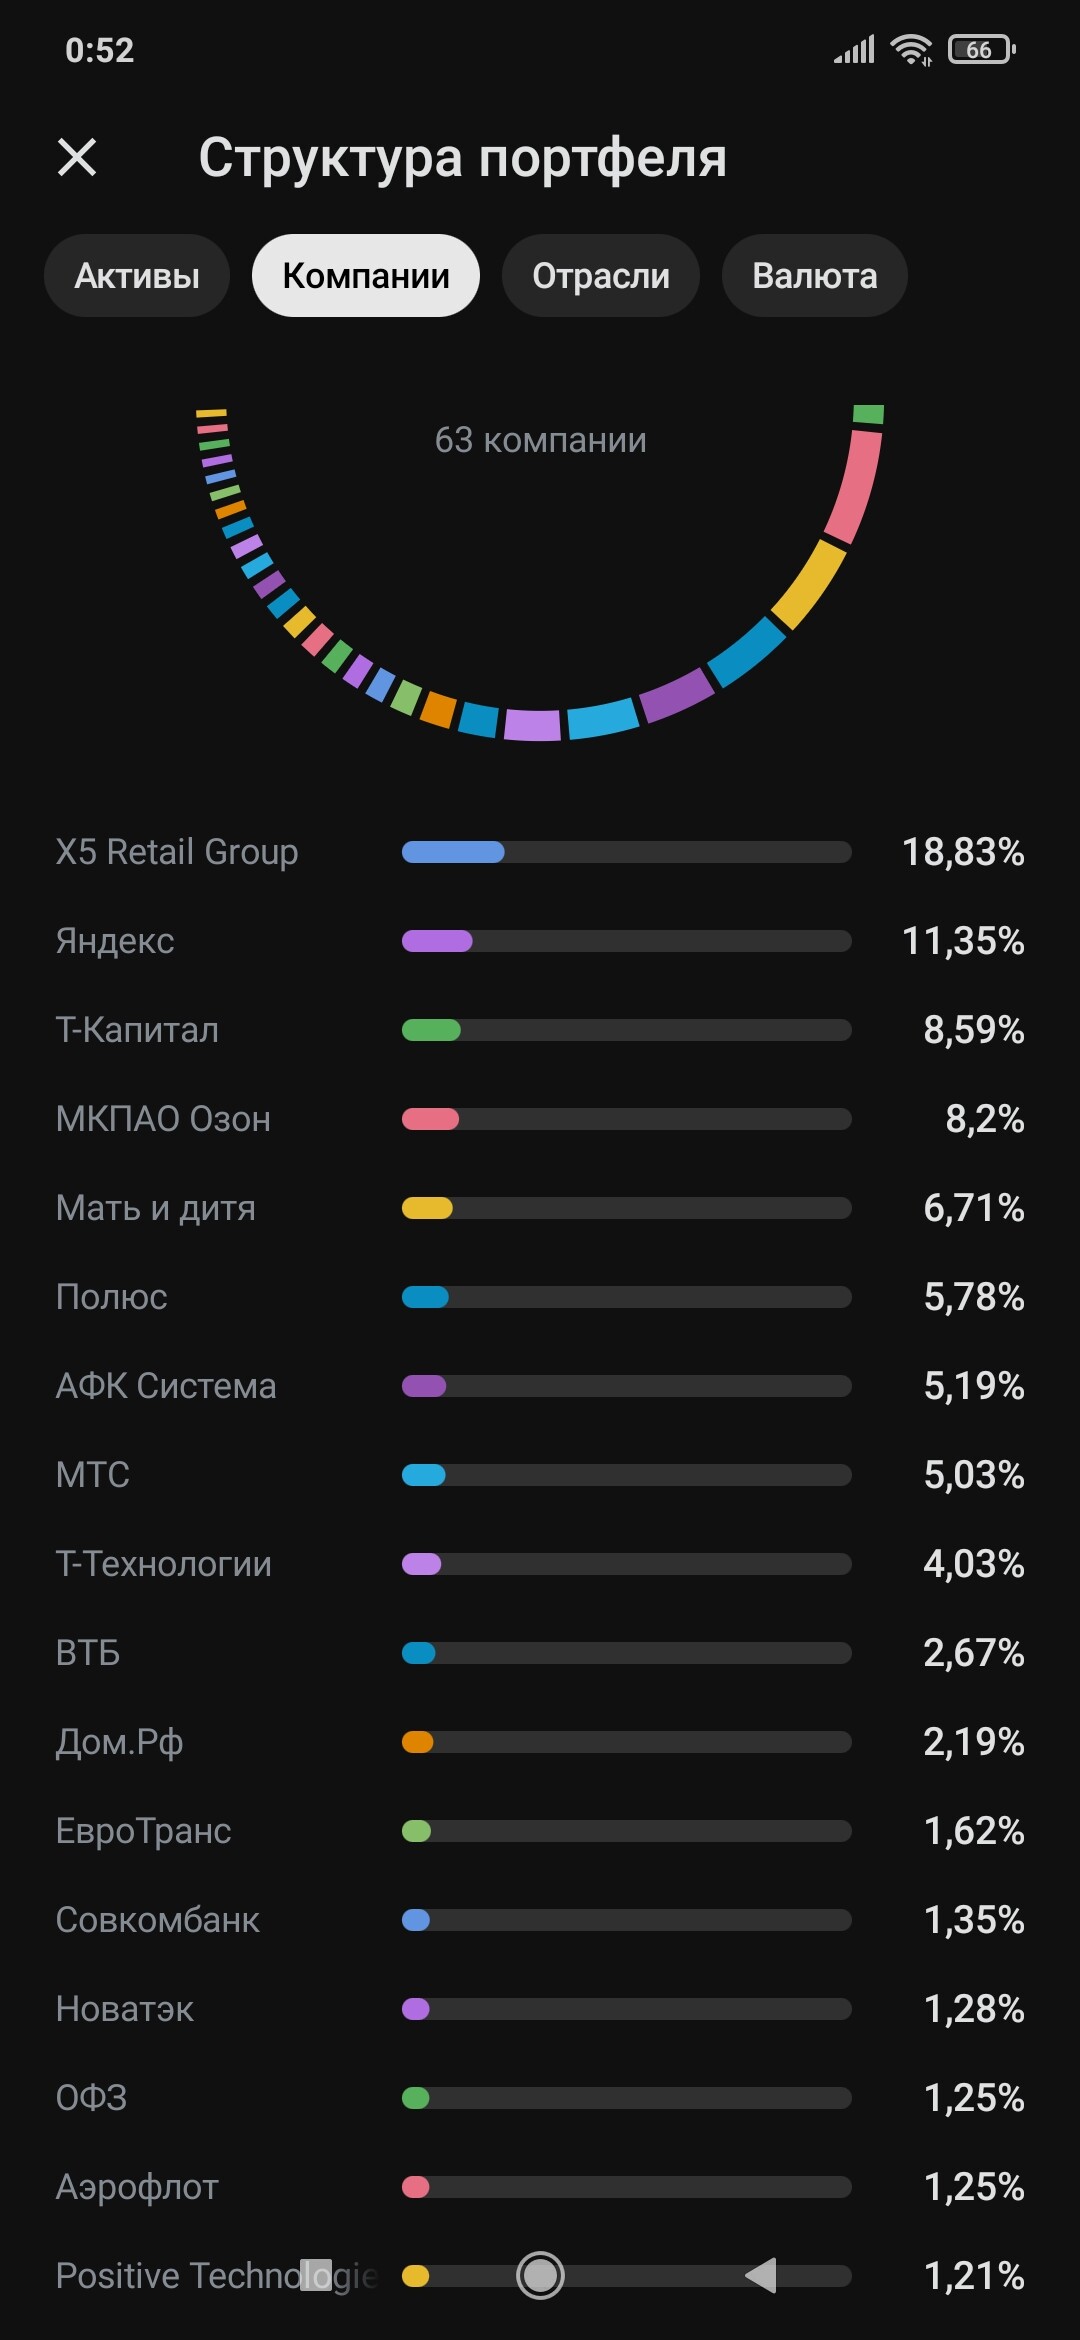Screen dimensions: 1080x2340
Task: Switch to the Валюта tab
Action: coord(814,276)
